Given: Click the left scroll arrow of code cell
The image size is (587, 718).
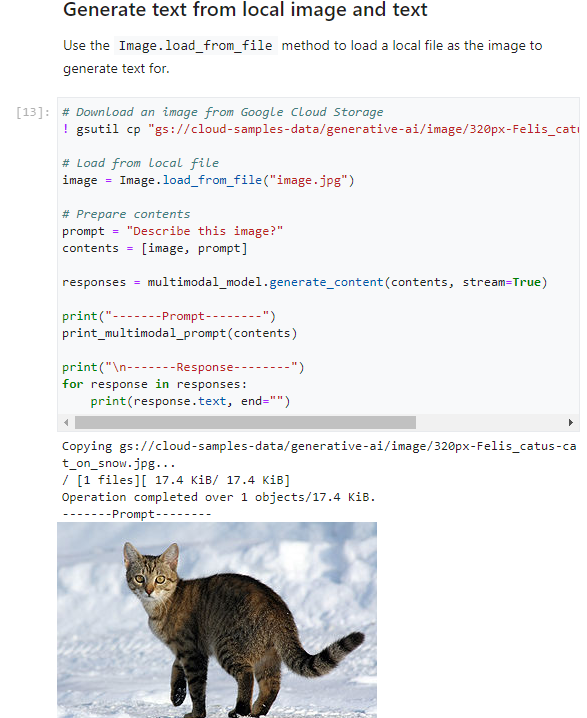Looking at the screenshot, I should [x=66, y=422].
